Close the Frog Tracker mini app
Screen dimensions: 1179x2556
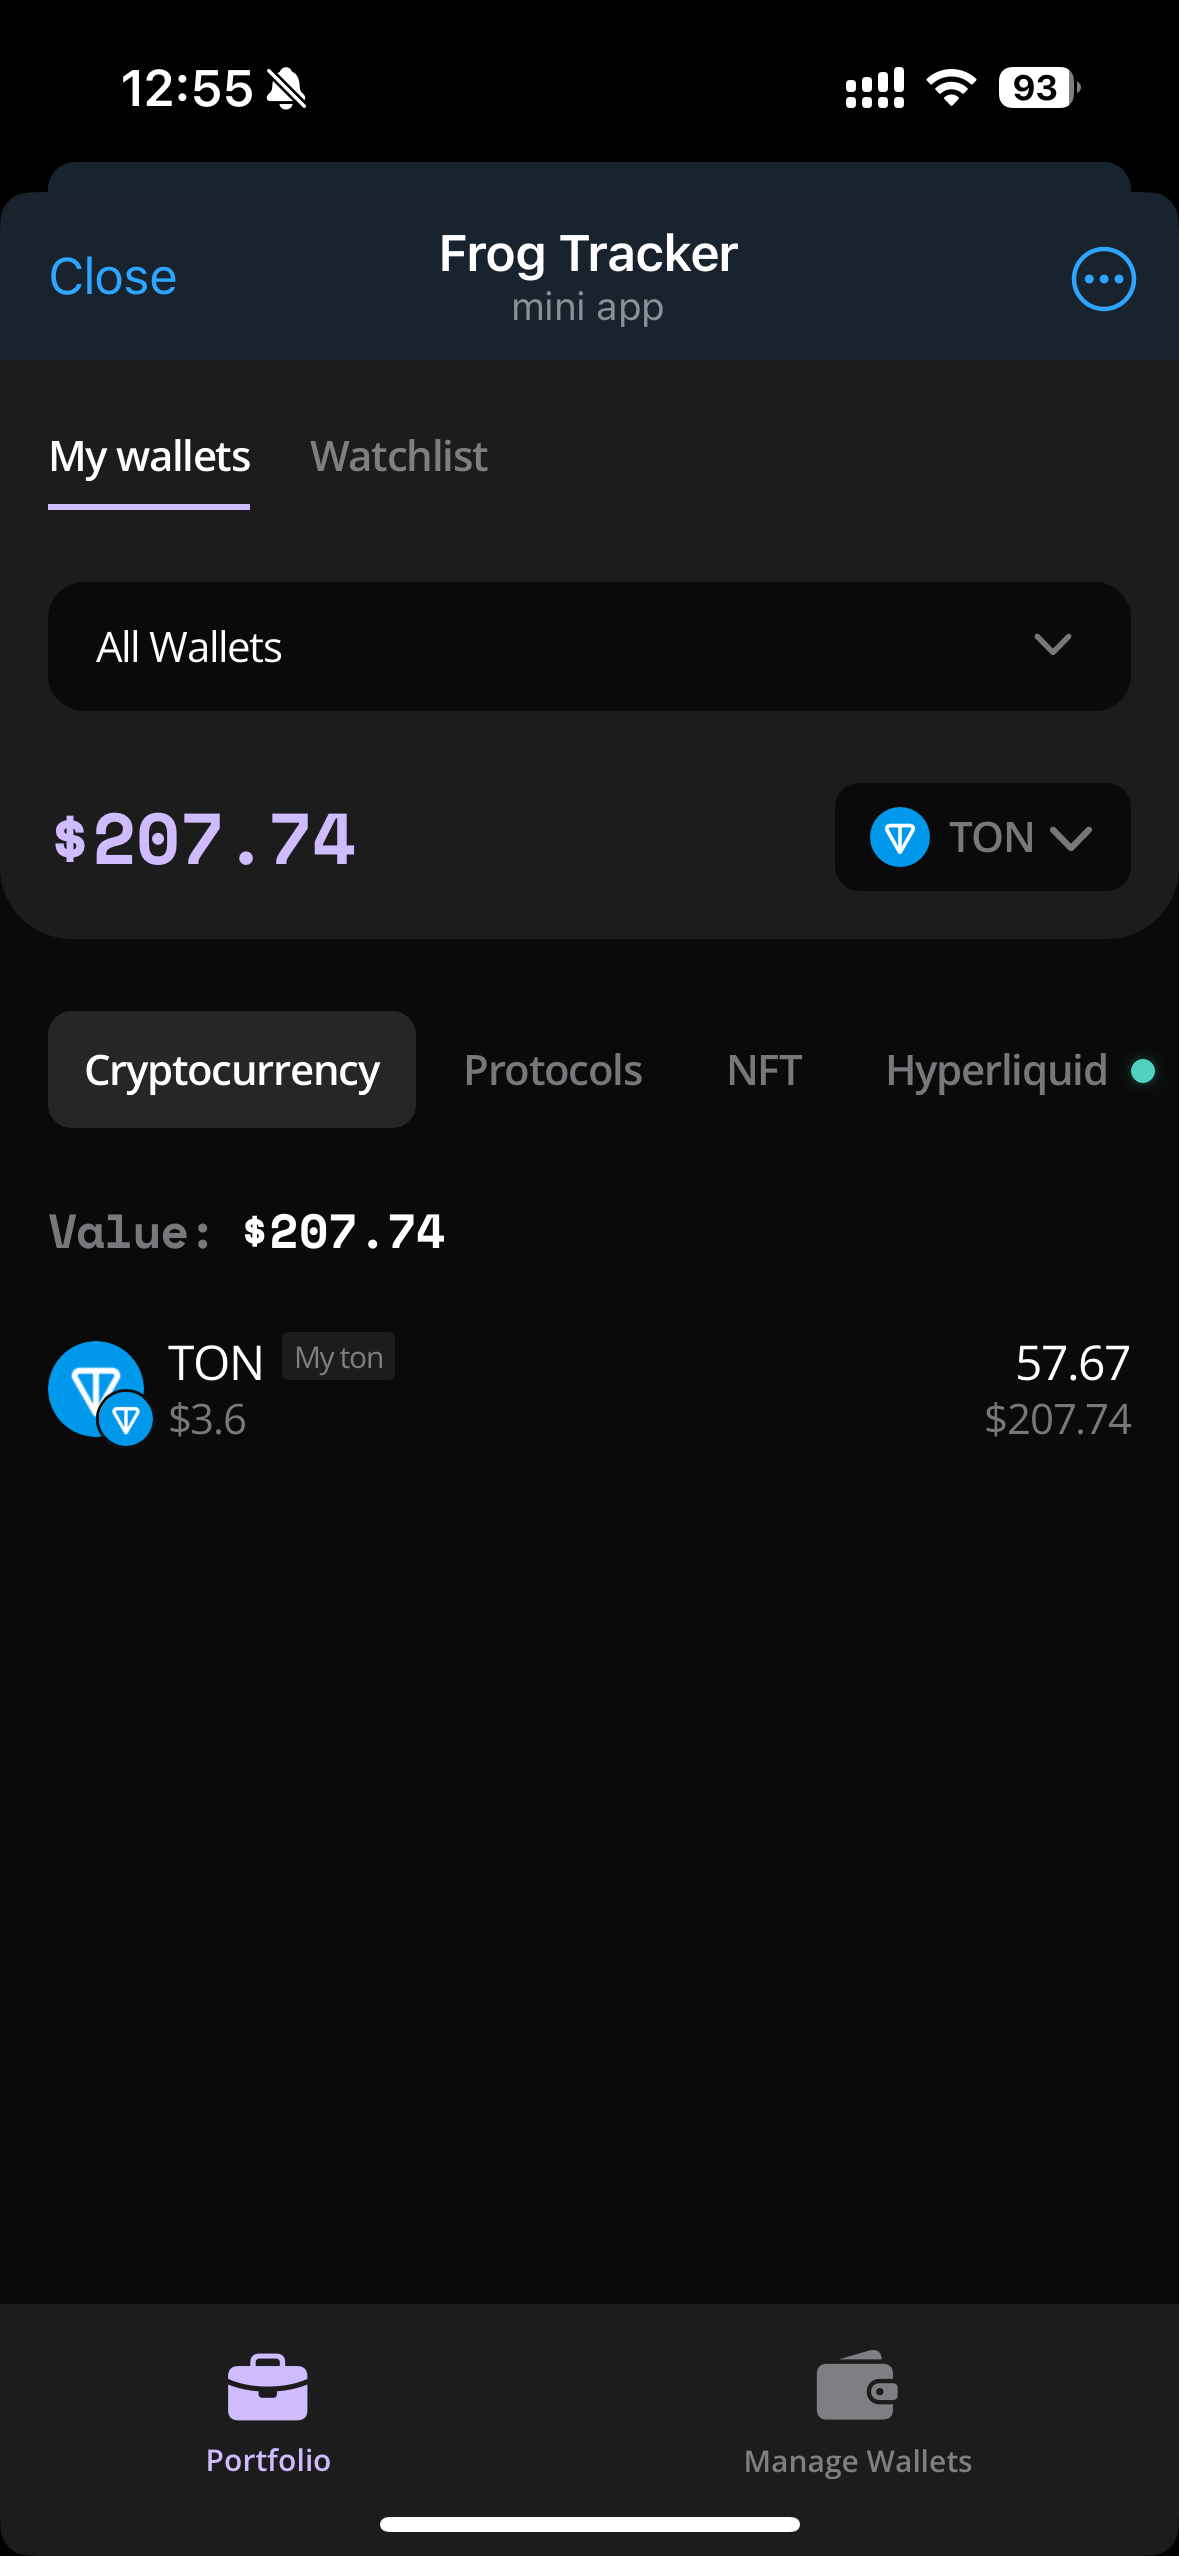tap(113, 277)
